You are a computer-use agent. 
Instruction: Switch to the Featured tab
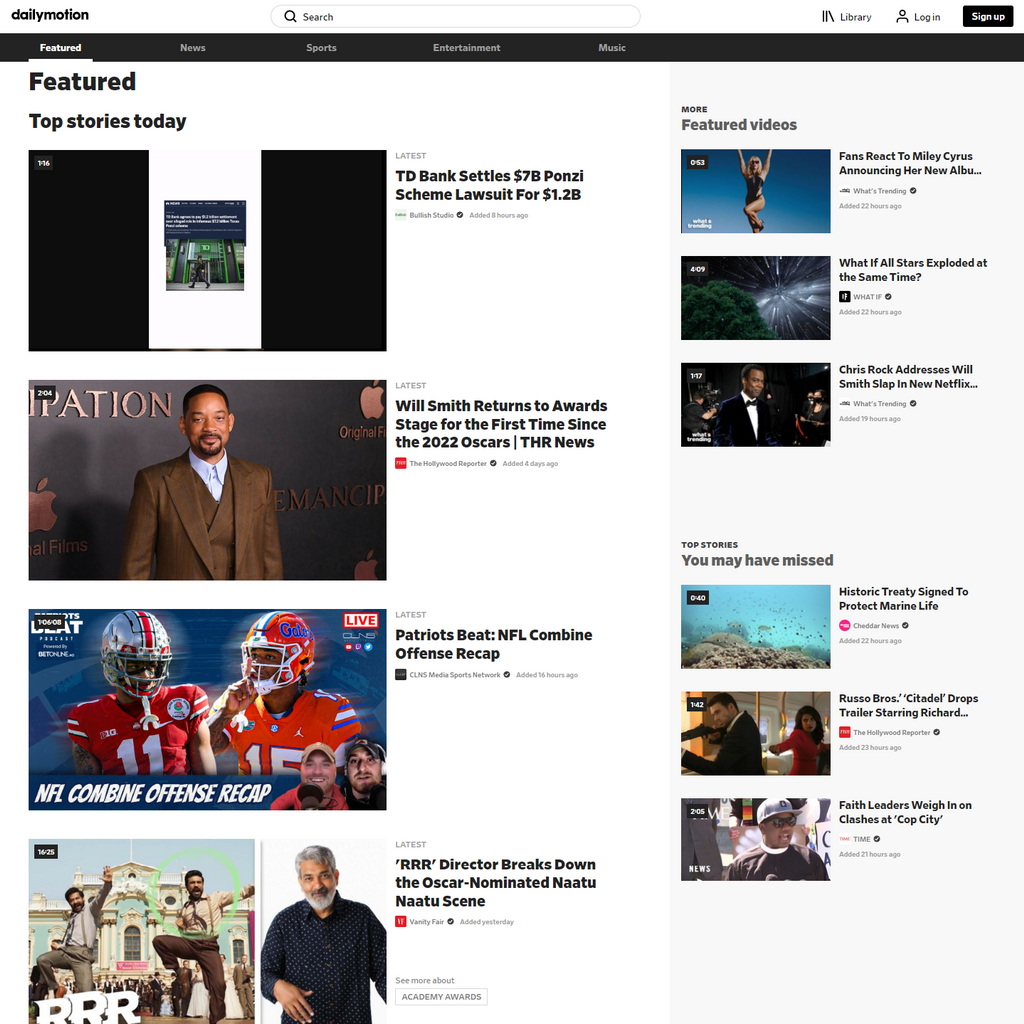tap(61, 48)
